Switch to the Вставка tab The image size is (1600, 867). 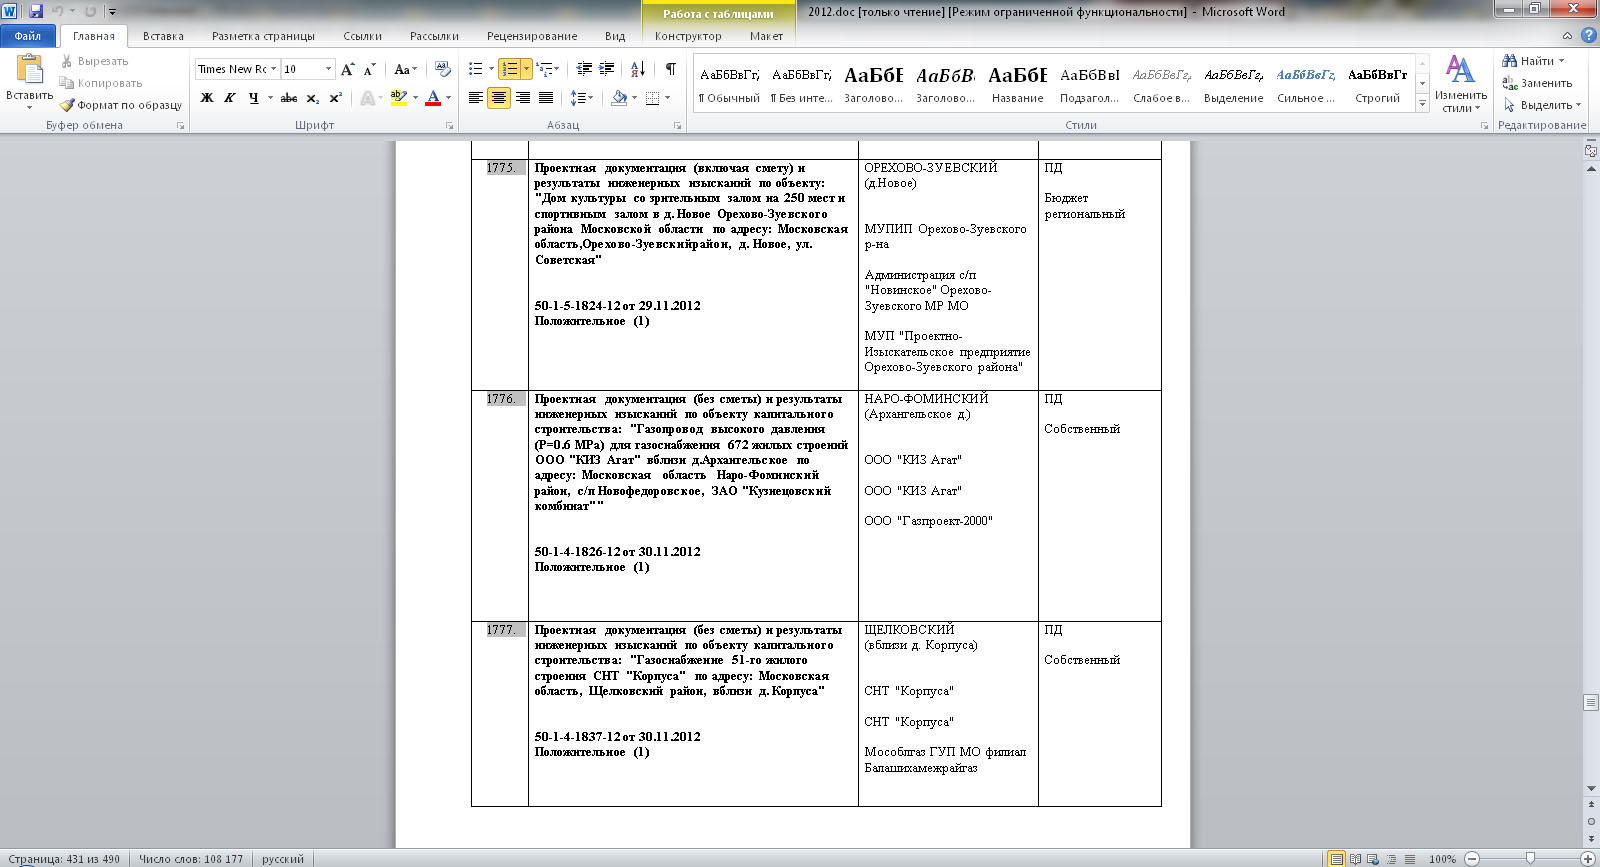[163, 36]
